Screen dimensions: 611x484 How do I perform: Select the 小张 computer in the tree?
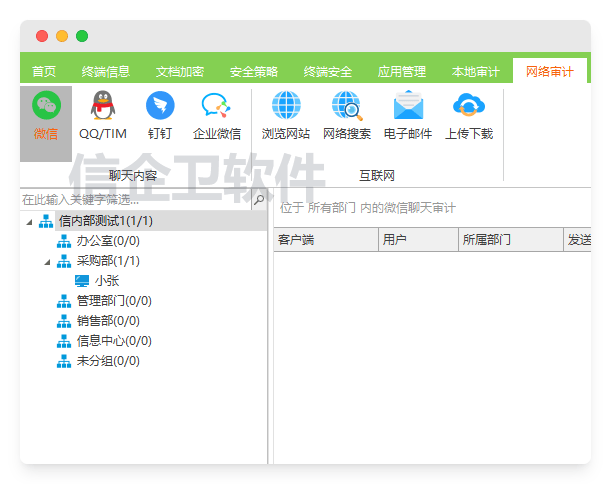click(x=106, y=281)
